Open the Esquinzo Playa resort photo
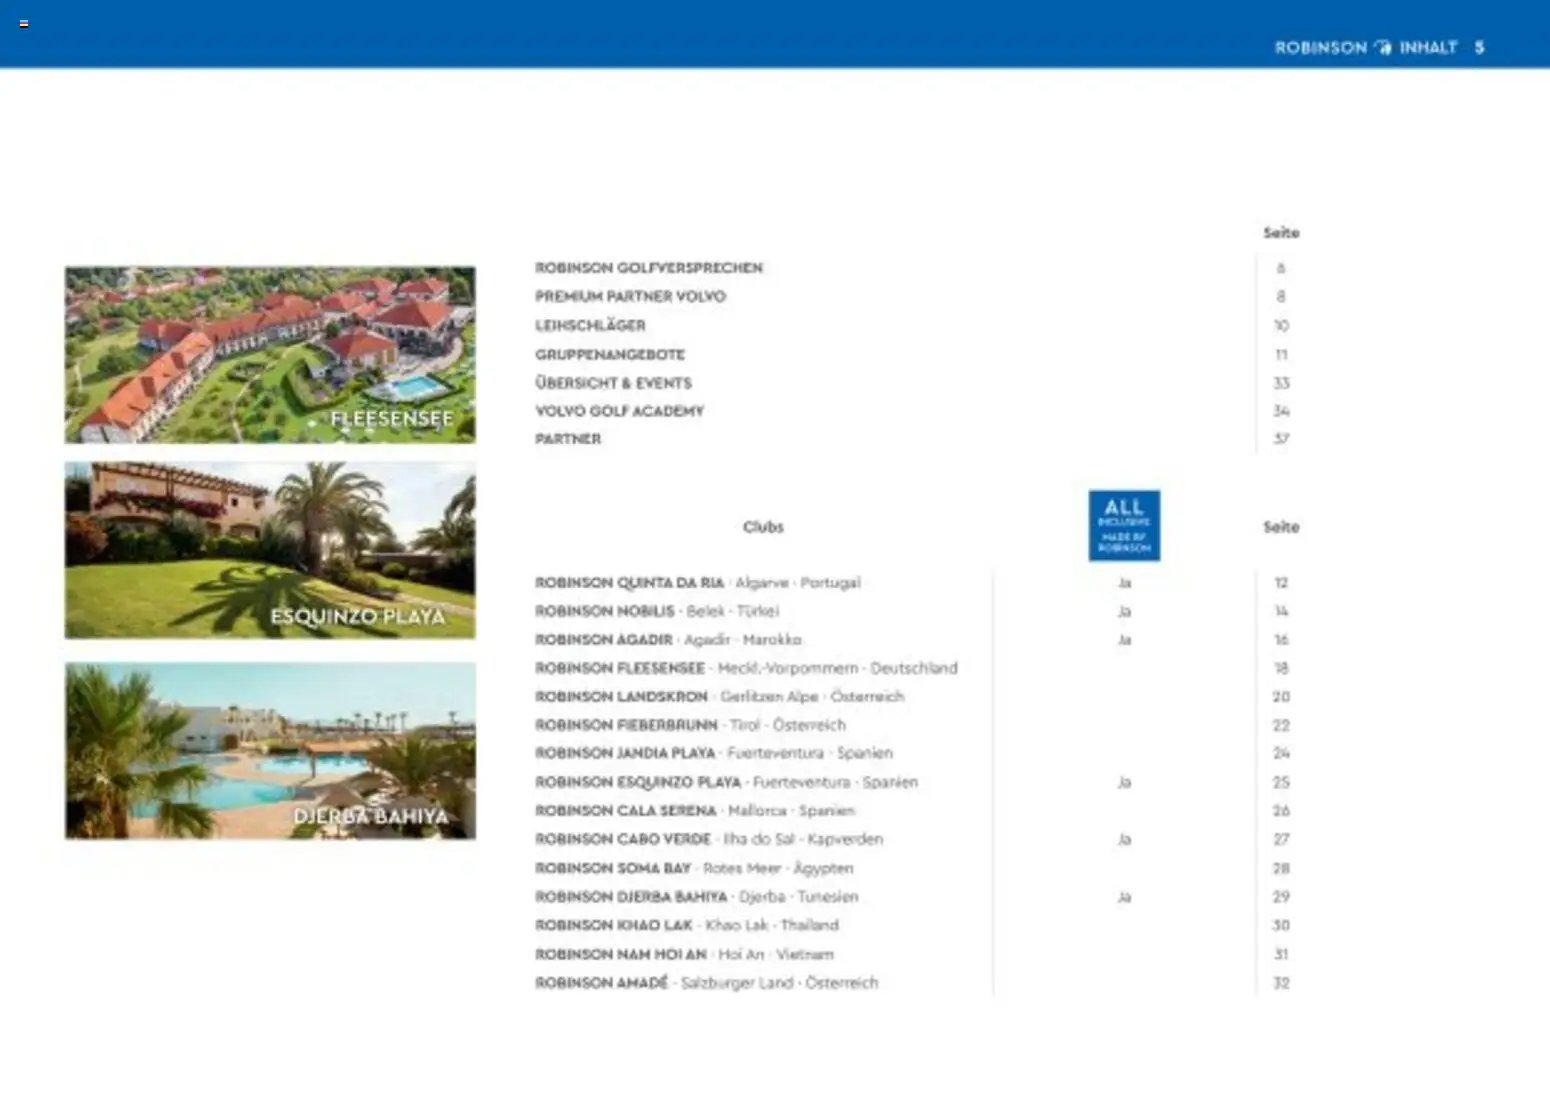This screenshot has width=1550, height=1096. 270,550
